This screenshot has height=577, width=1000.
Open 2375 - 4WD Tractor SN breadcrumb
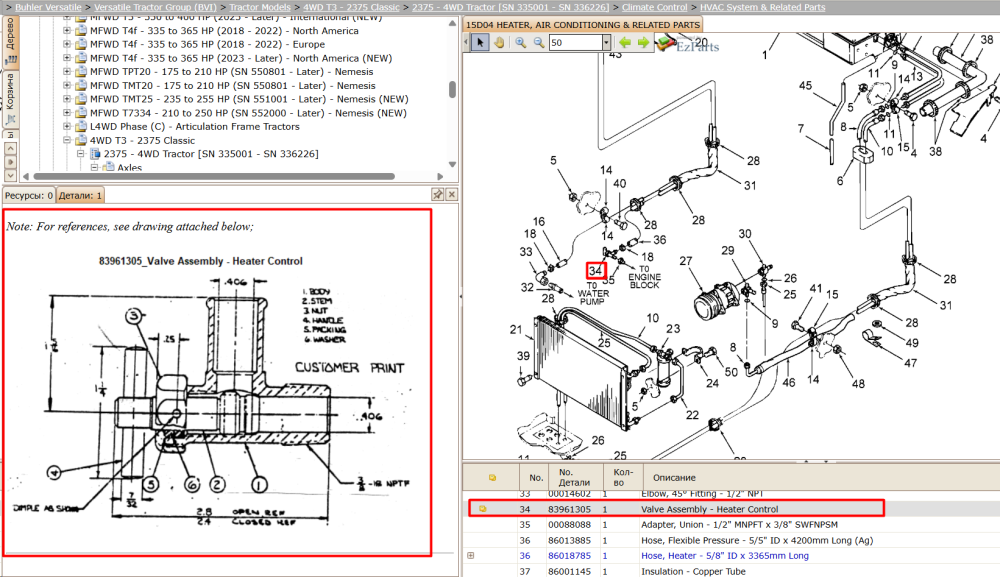[x=511, y=7]
